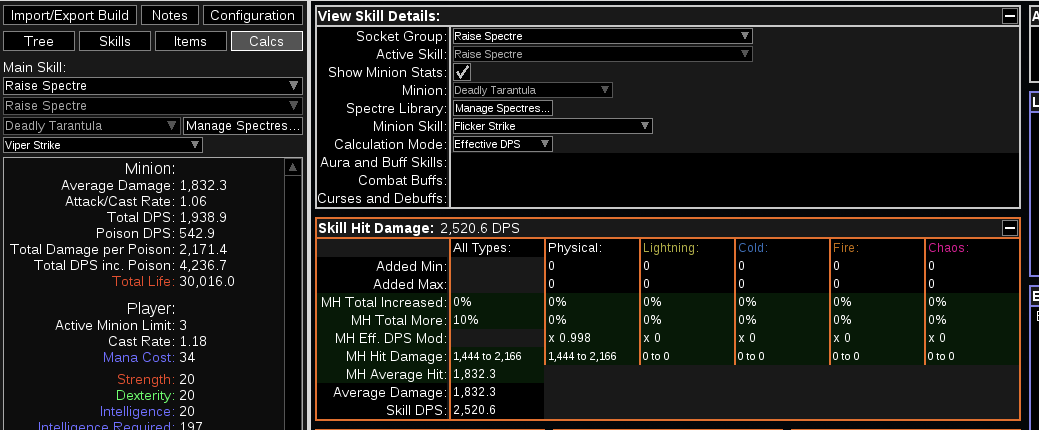Switch to the Tree tab

coord(38,41)
